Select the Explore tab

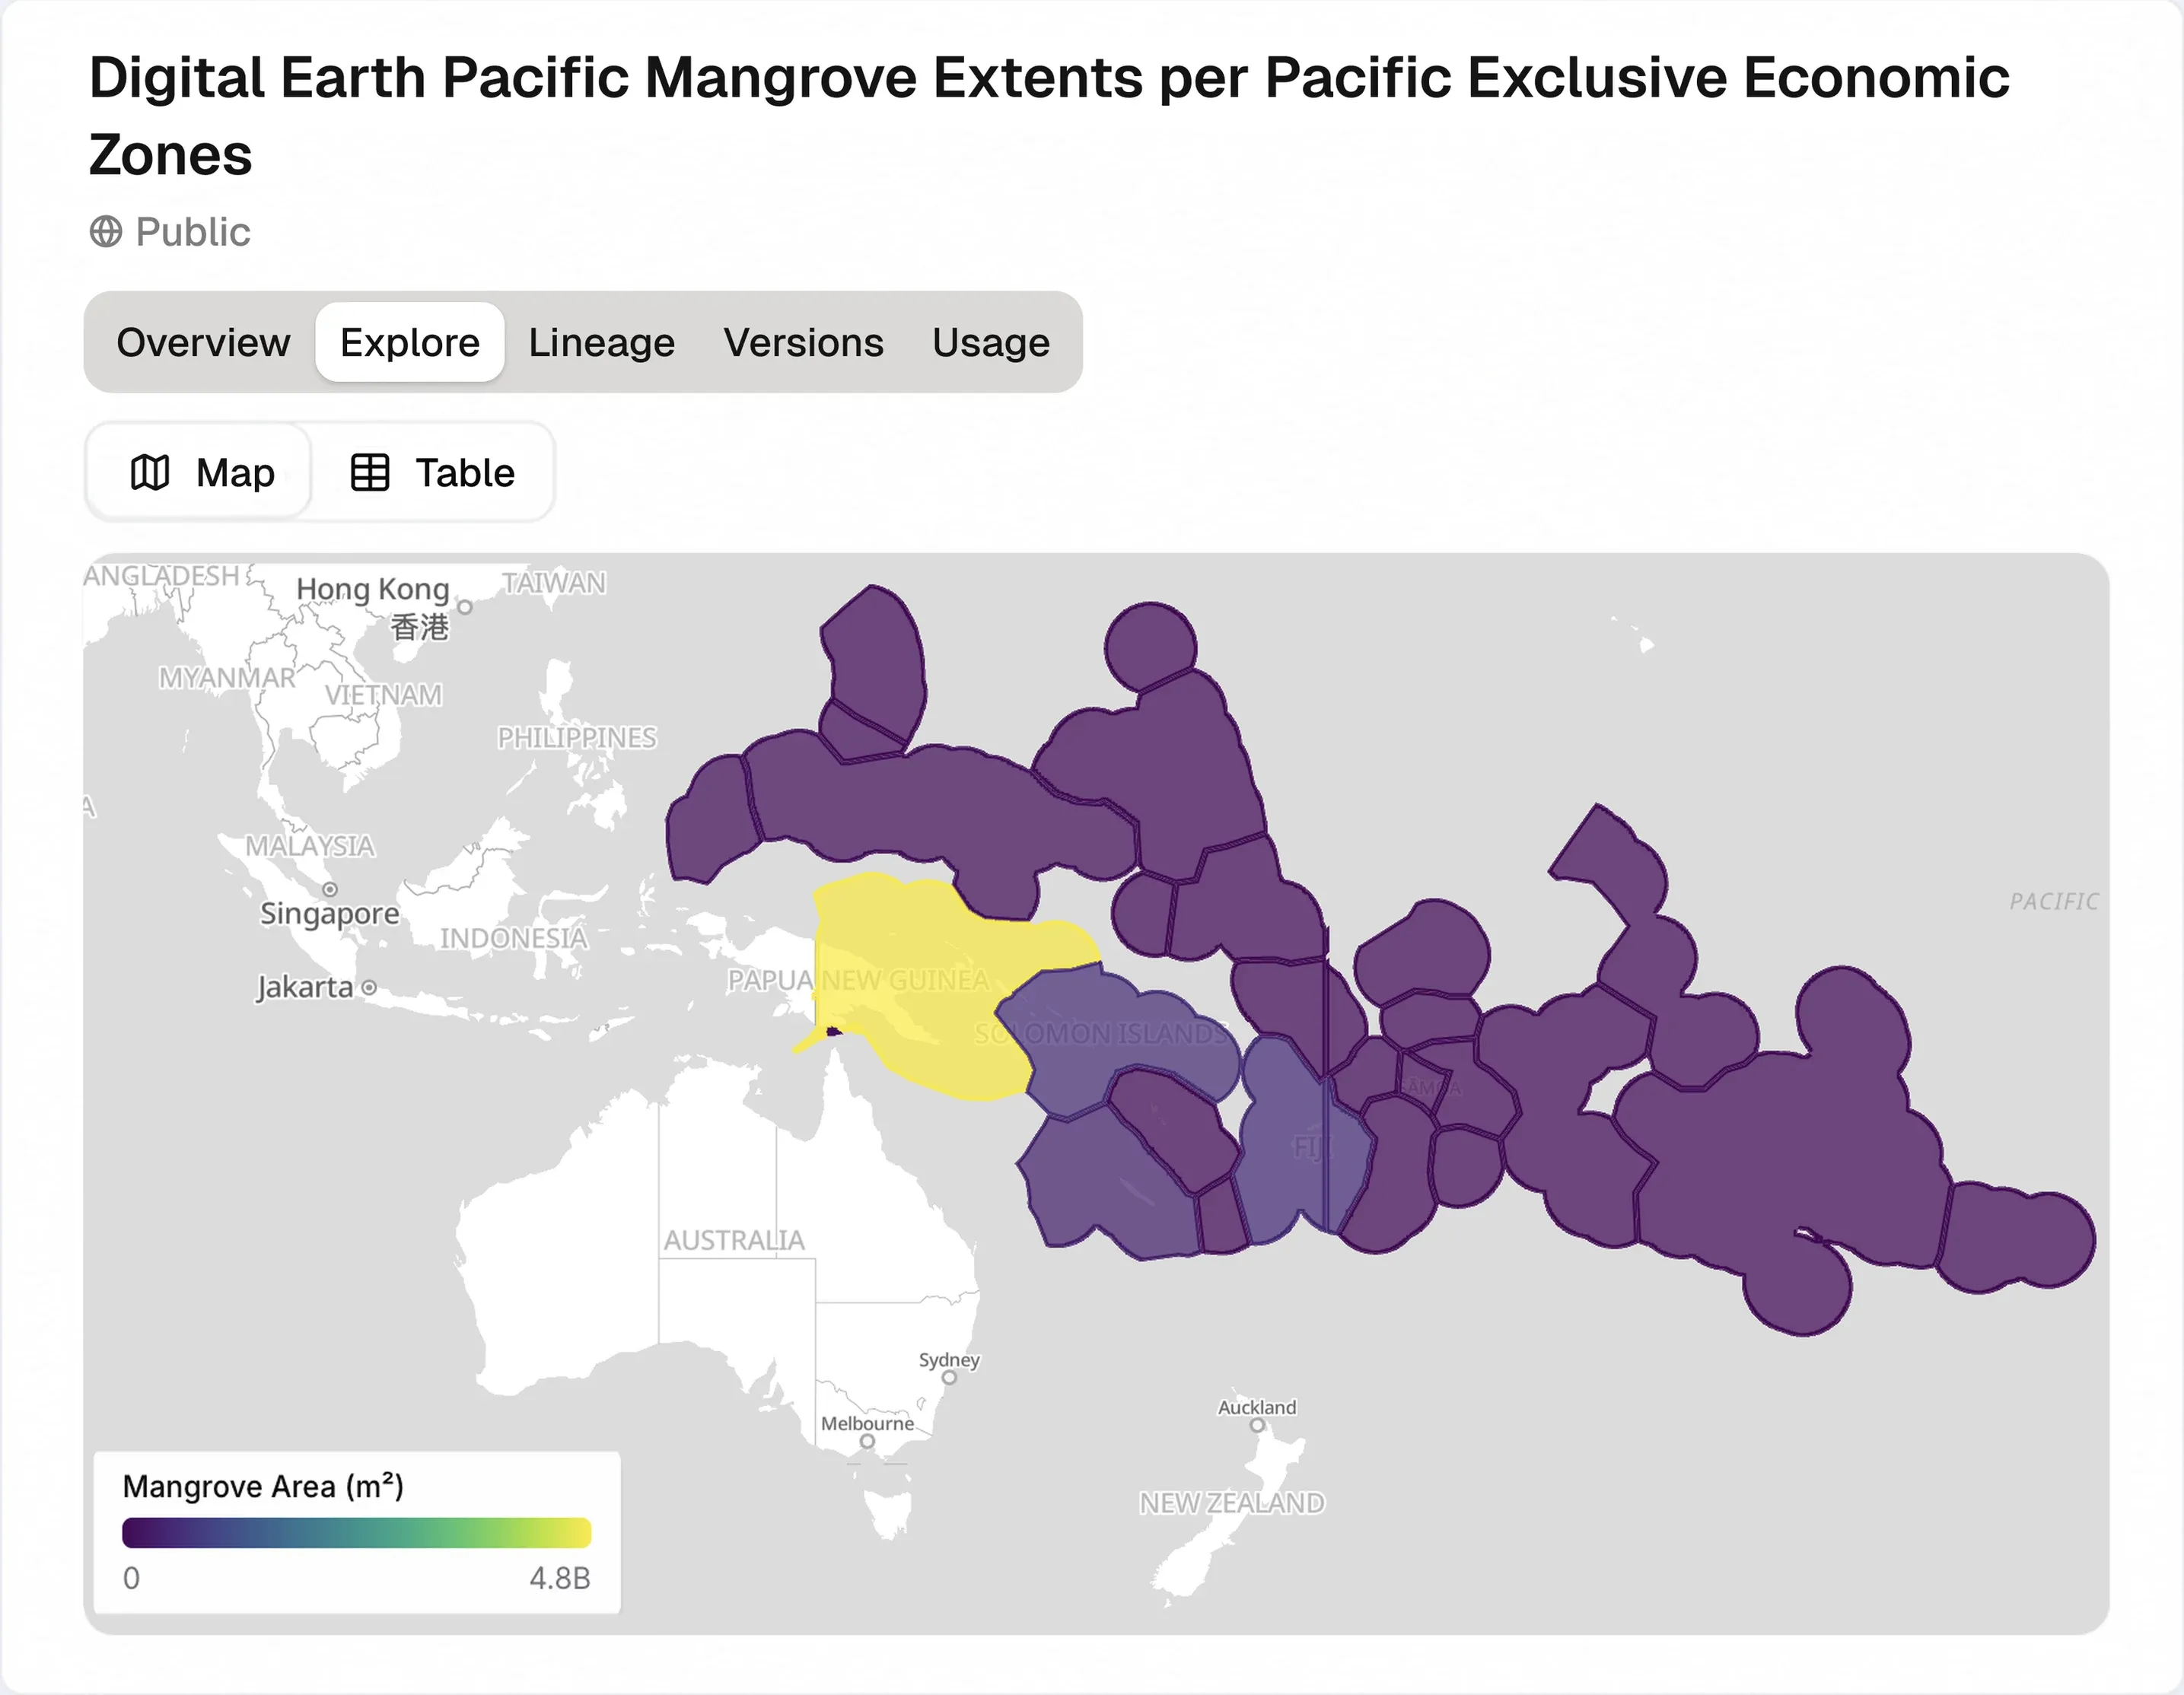coord(410,342)
